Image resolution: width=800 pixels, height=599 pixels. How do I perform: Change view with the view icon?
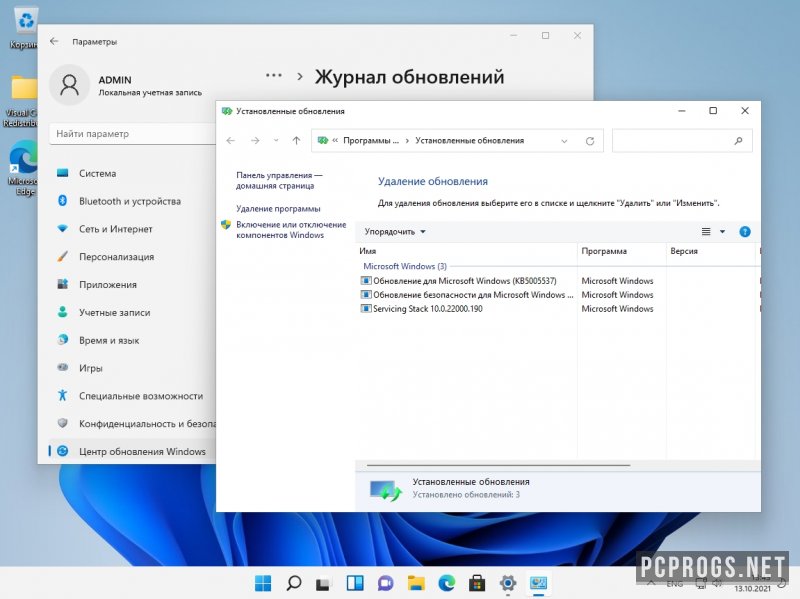click(x=706, y=232)
